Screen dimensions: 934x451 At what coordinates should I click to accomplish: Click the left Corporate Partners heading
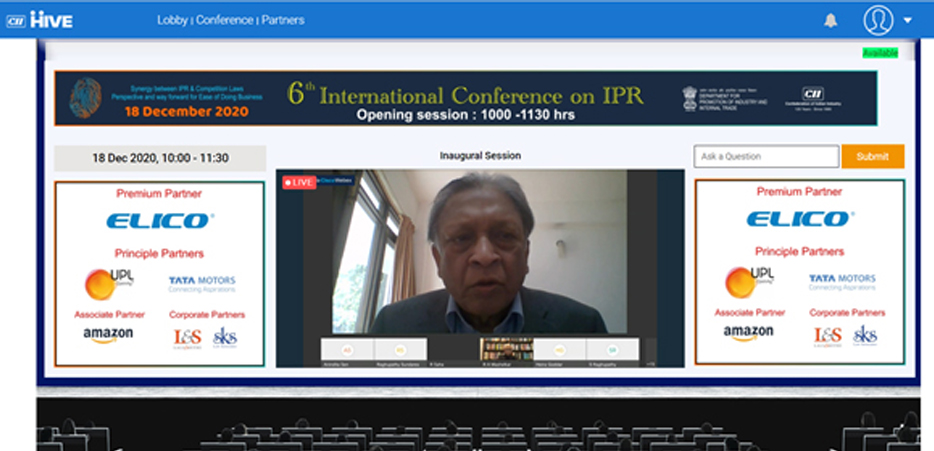pos(207,315)
